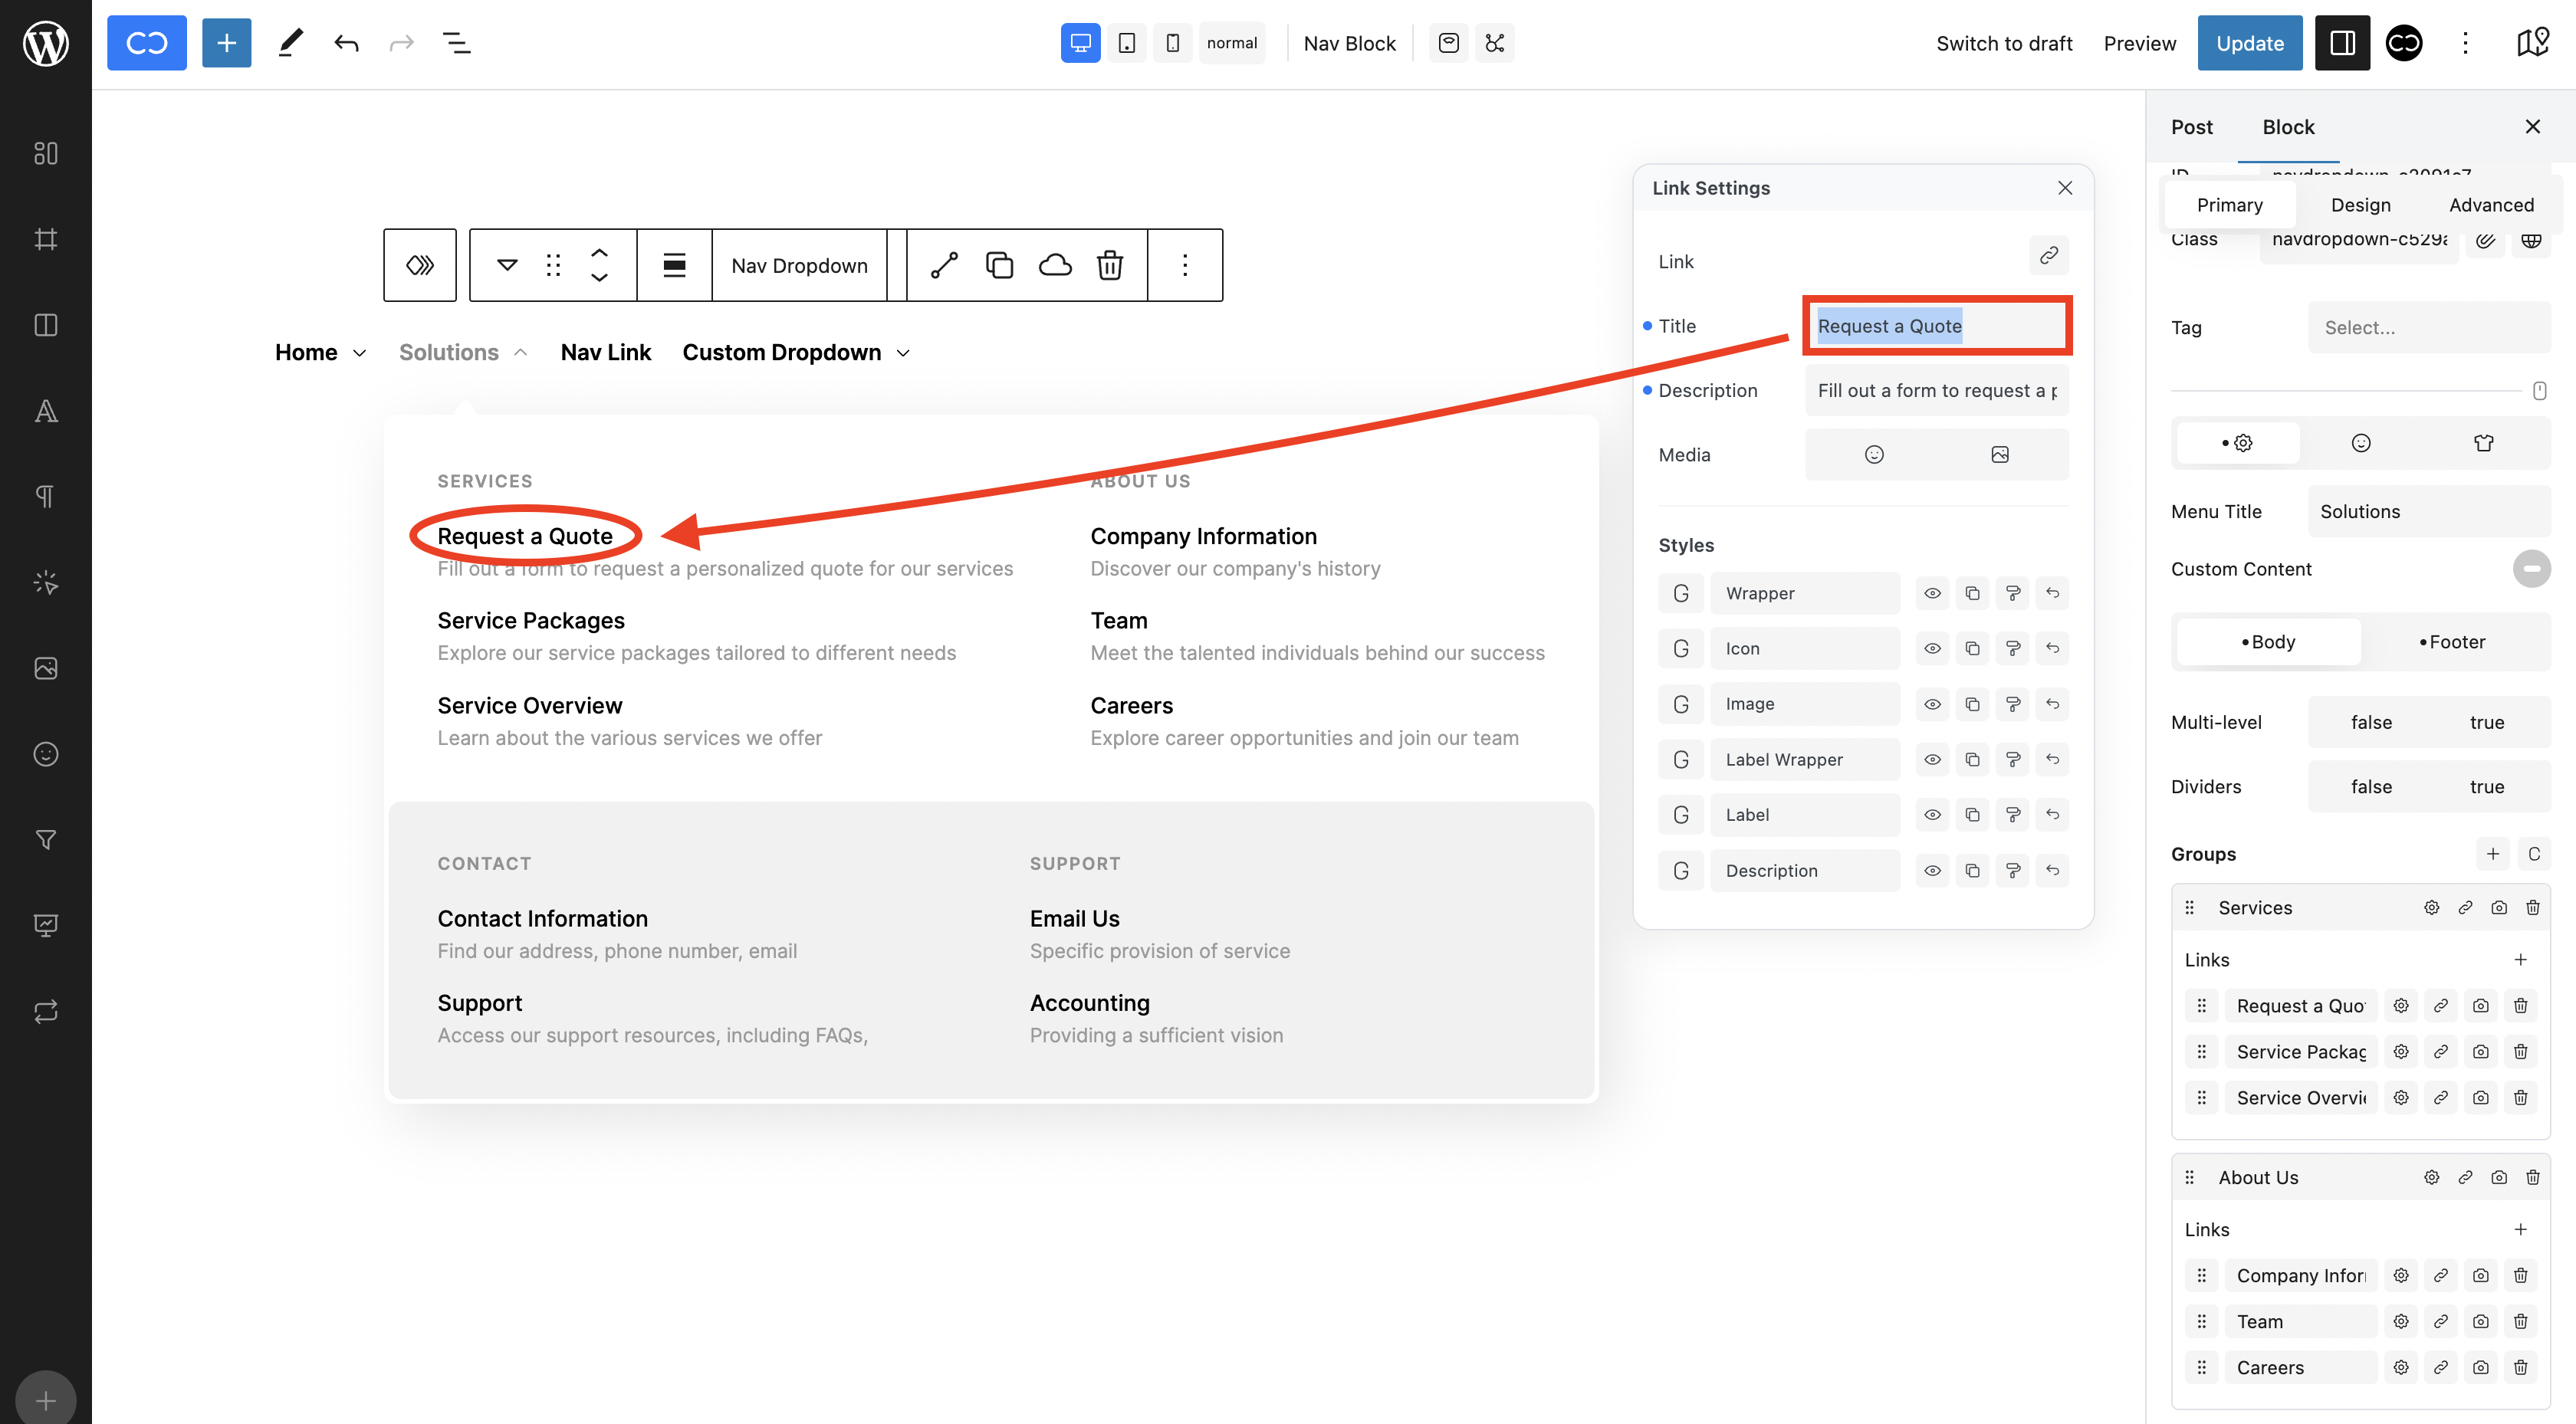2576x1424 pixels.
Task: Open the Tag select dropdown
Action: [x=2428, y=328]
